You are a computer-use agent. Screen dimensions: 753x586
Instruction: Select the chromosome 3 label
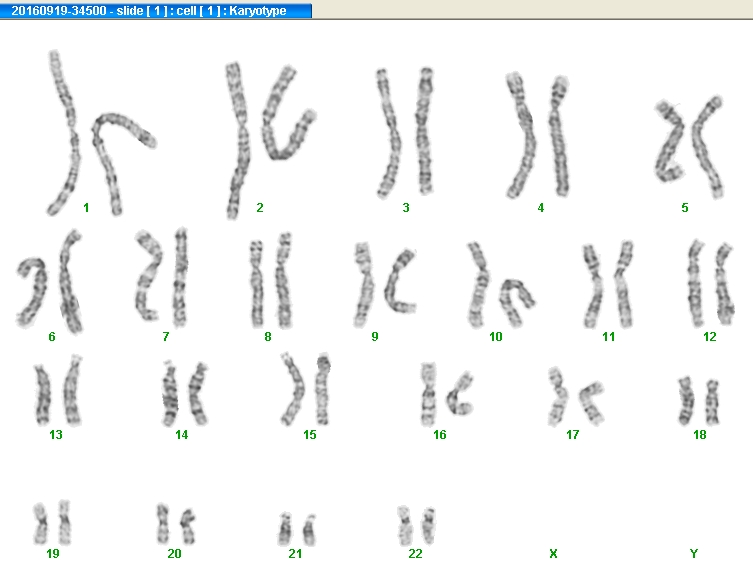tap(406, 208)
